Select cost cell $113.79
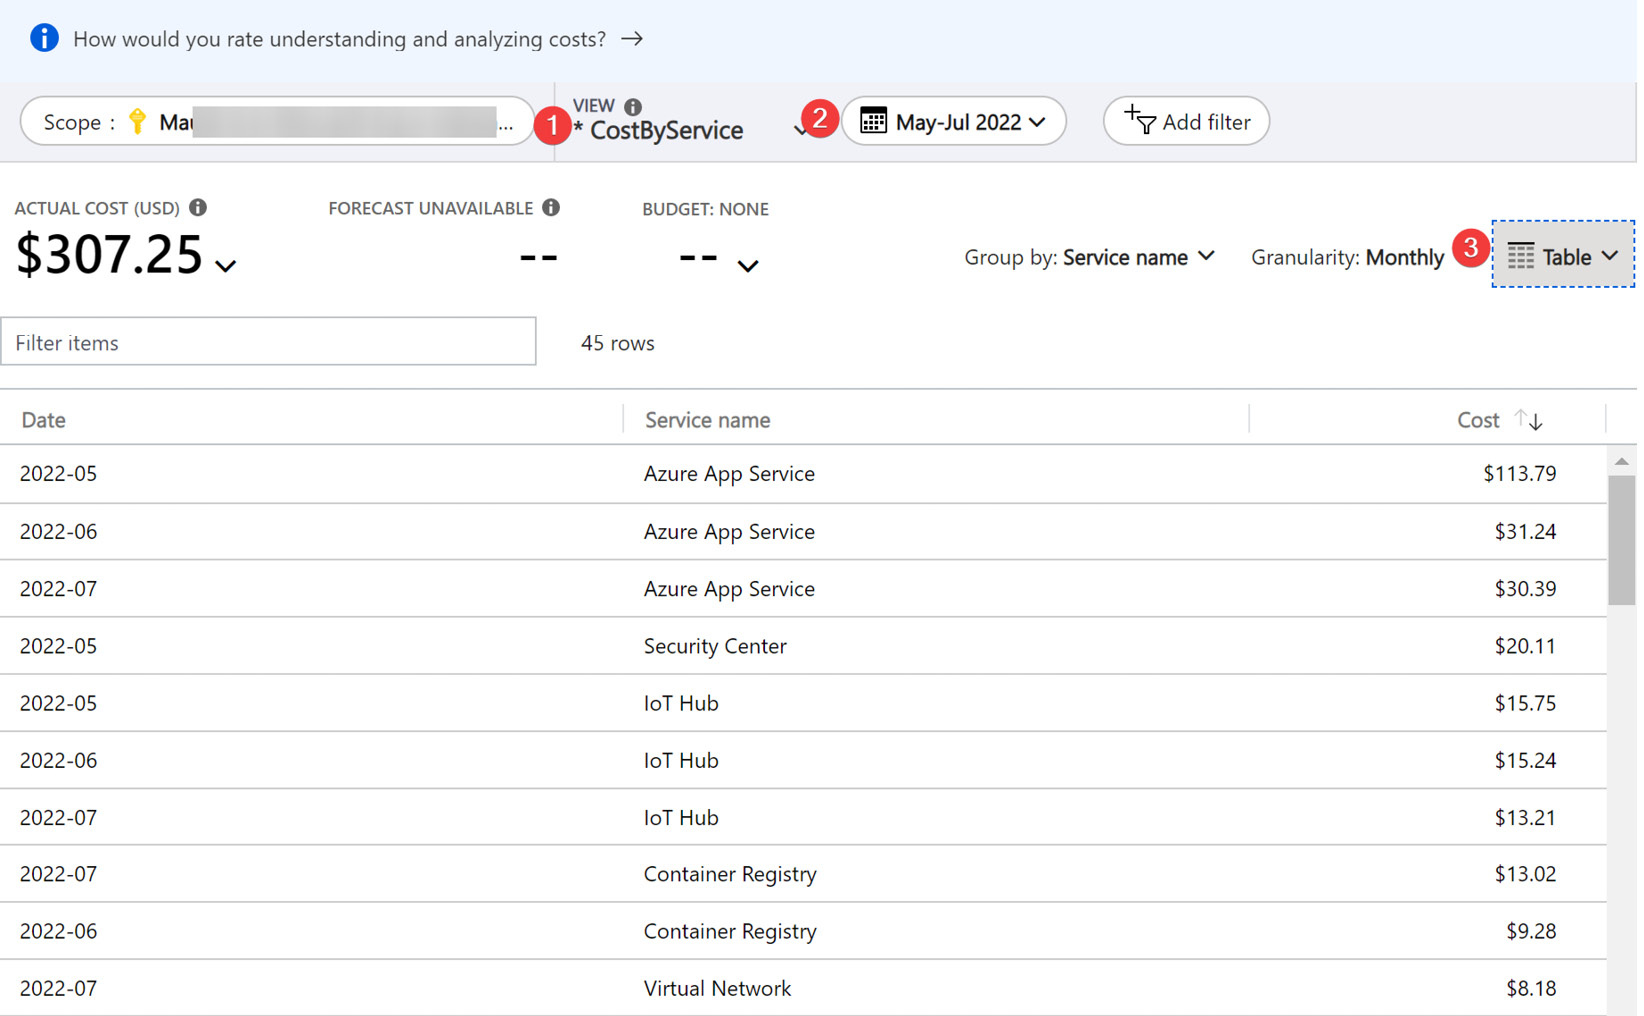 click(x=1519, y=474)
